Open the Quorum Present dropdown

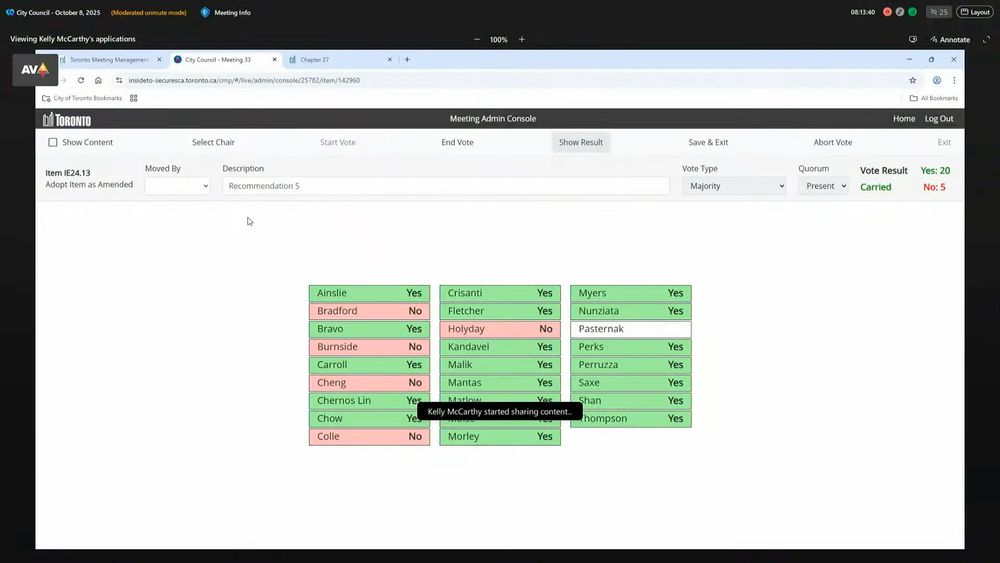(x=823, y=186)
